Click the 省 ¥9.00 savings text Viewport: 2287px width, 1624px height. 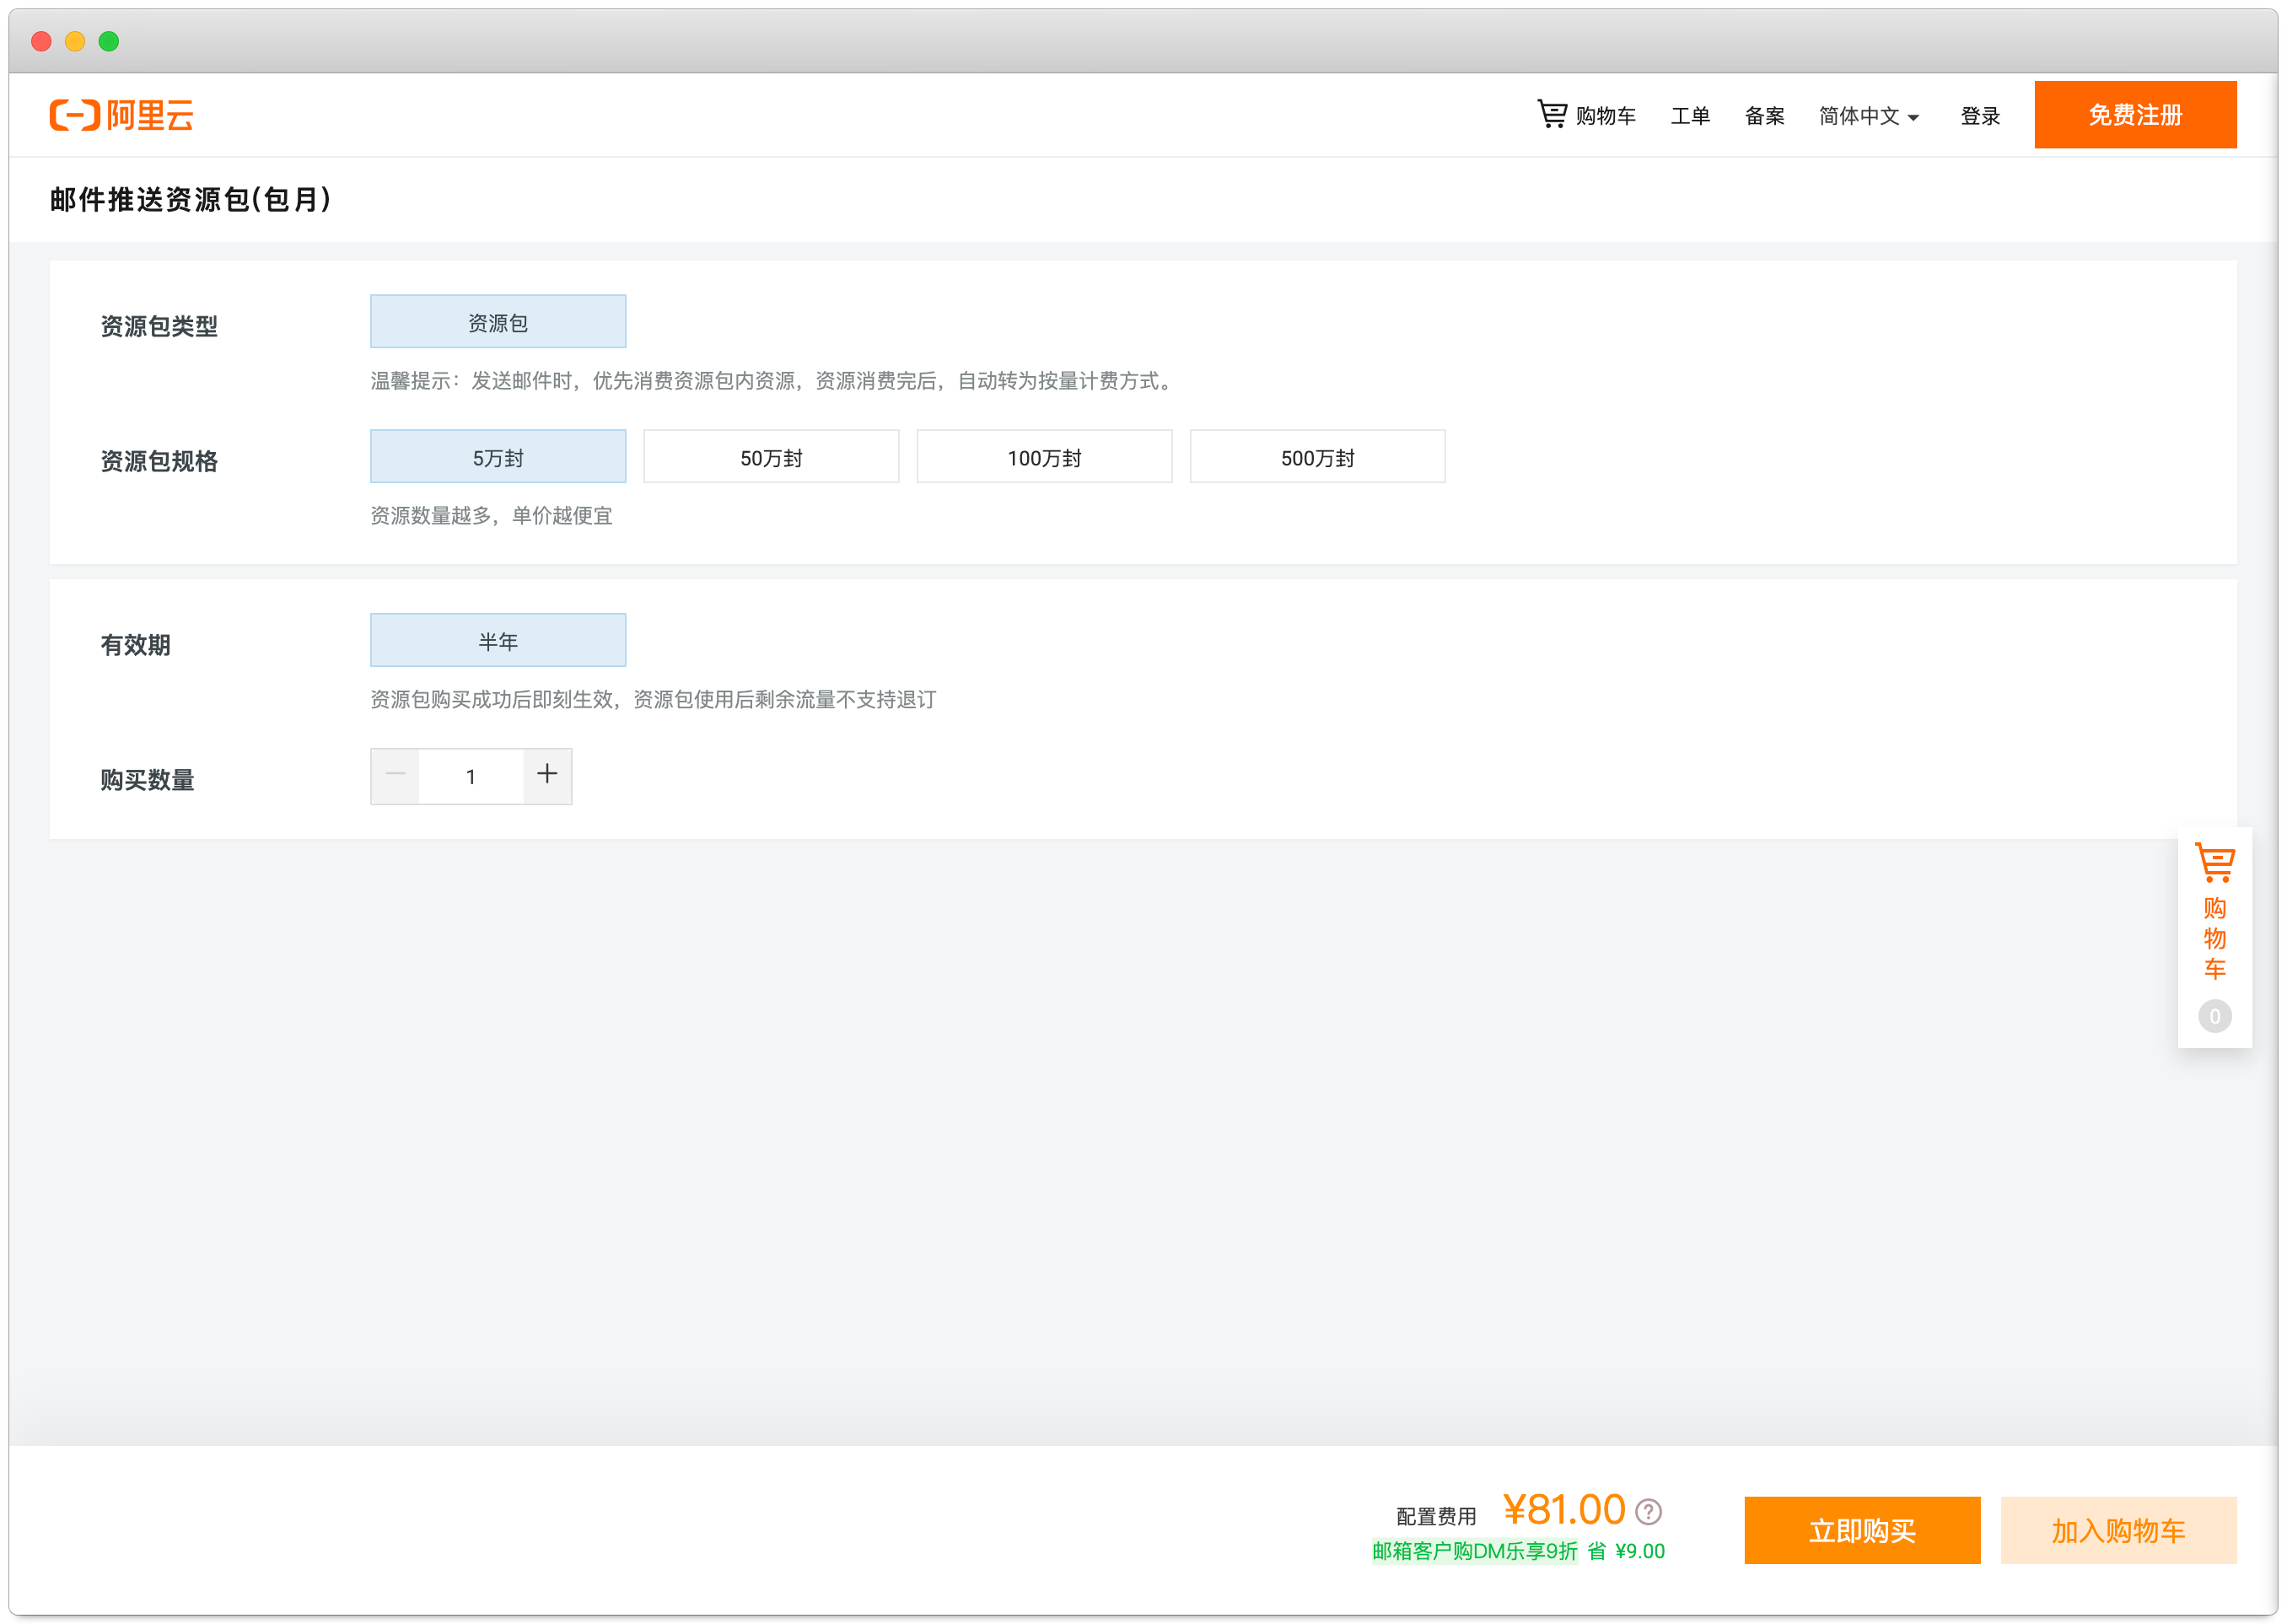1626,1551
